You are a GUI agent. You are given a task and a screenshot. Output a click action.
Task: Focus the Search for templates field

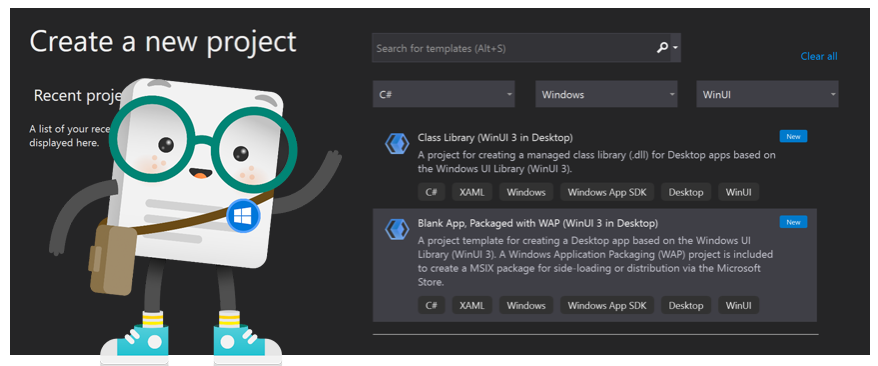click(x=526, y=48)
